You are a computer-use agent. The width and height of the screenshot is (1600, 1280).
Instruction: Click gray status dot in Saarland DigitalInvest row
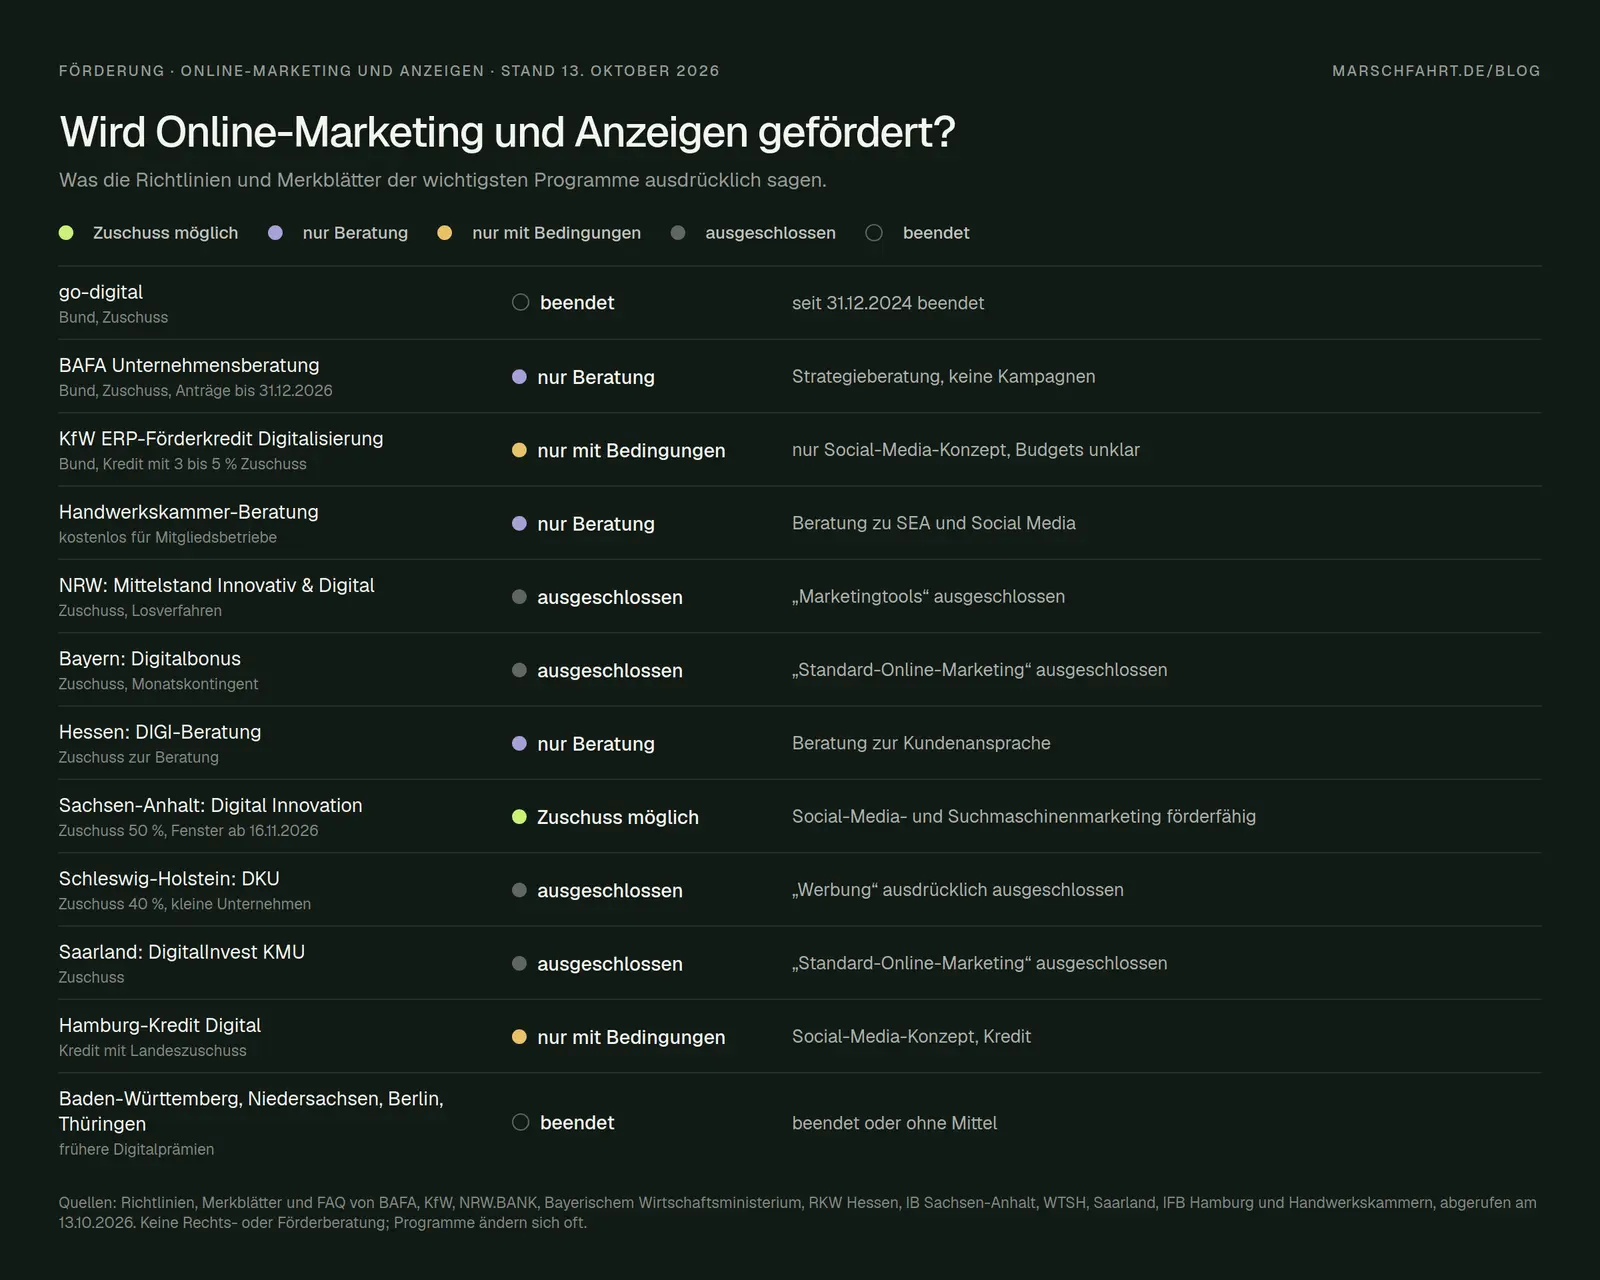(519, 963)
